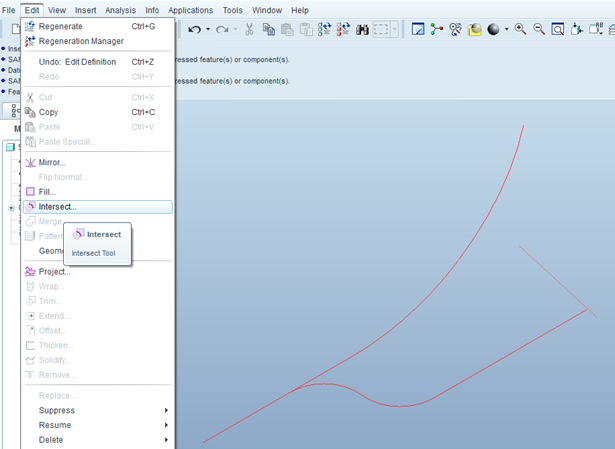Open the Insert menu
The width and height of the screenshot is (615, 449).
(x=86, y=10)
